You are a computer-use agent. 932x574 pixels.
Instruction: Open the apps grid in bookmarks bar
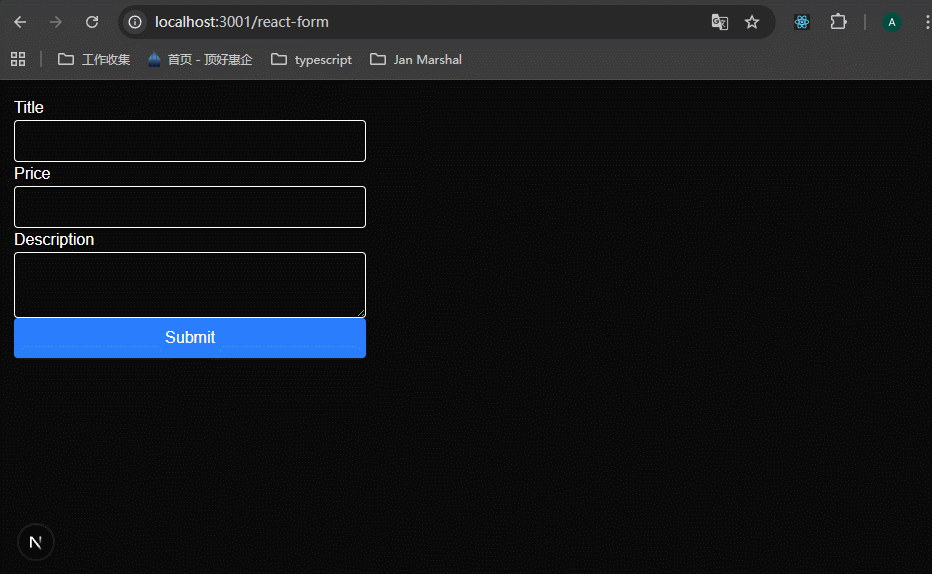click(x=18, y=59)
